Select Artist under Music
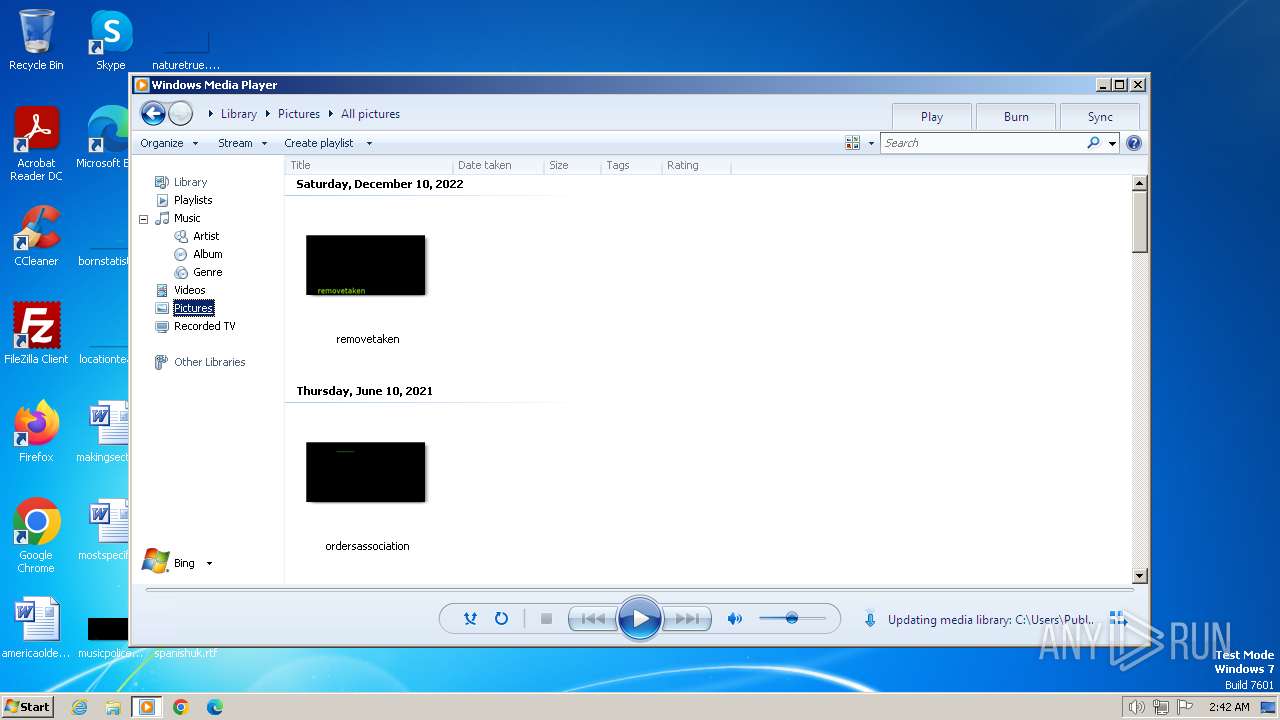 point(206,236)
